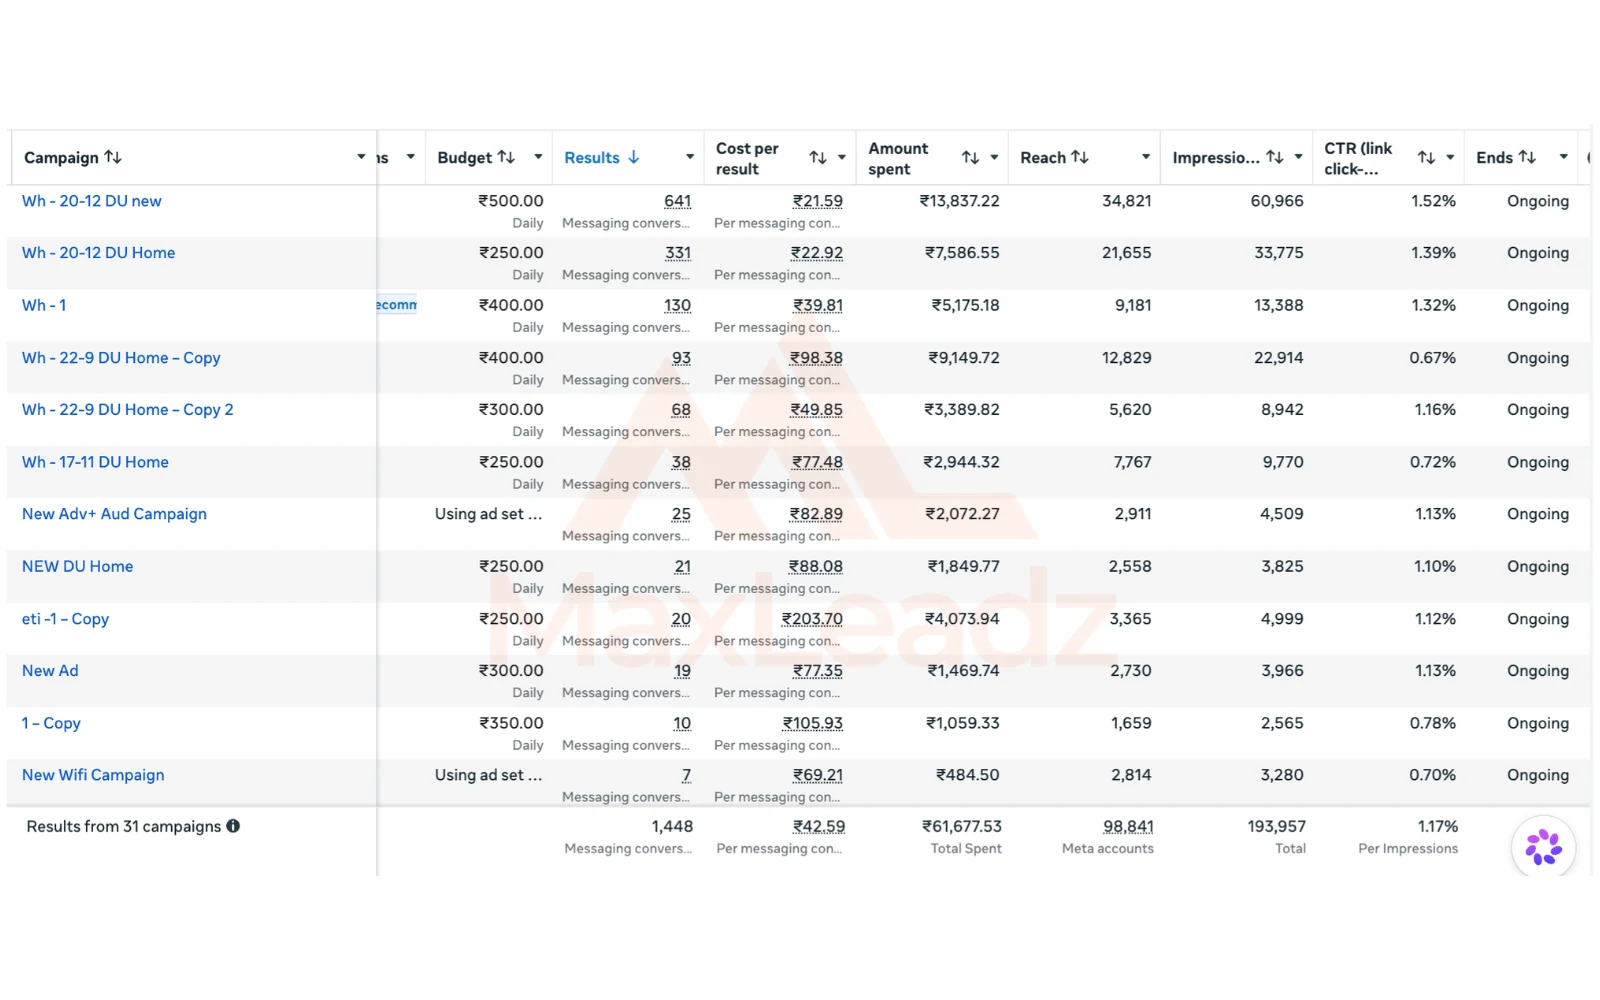Image resolution: width=1600 pixels, height=1000 pixels.
Task: Open CTR column dropdown menu
Action: pyautogui.click(x=1450, y=158)
